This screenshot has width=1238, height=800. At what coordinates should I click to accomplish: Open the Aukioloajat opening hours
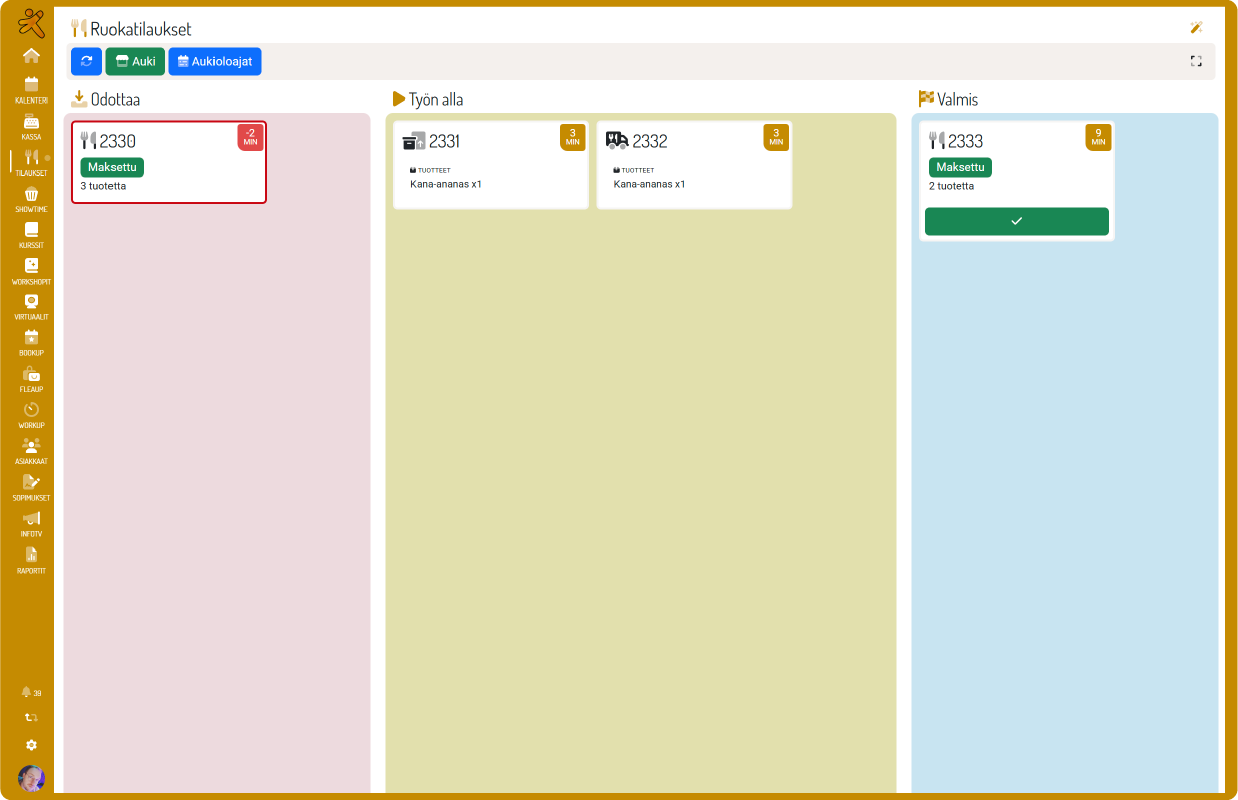click(x=215, y=61)
